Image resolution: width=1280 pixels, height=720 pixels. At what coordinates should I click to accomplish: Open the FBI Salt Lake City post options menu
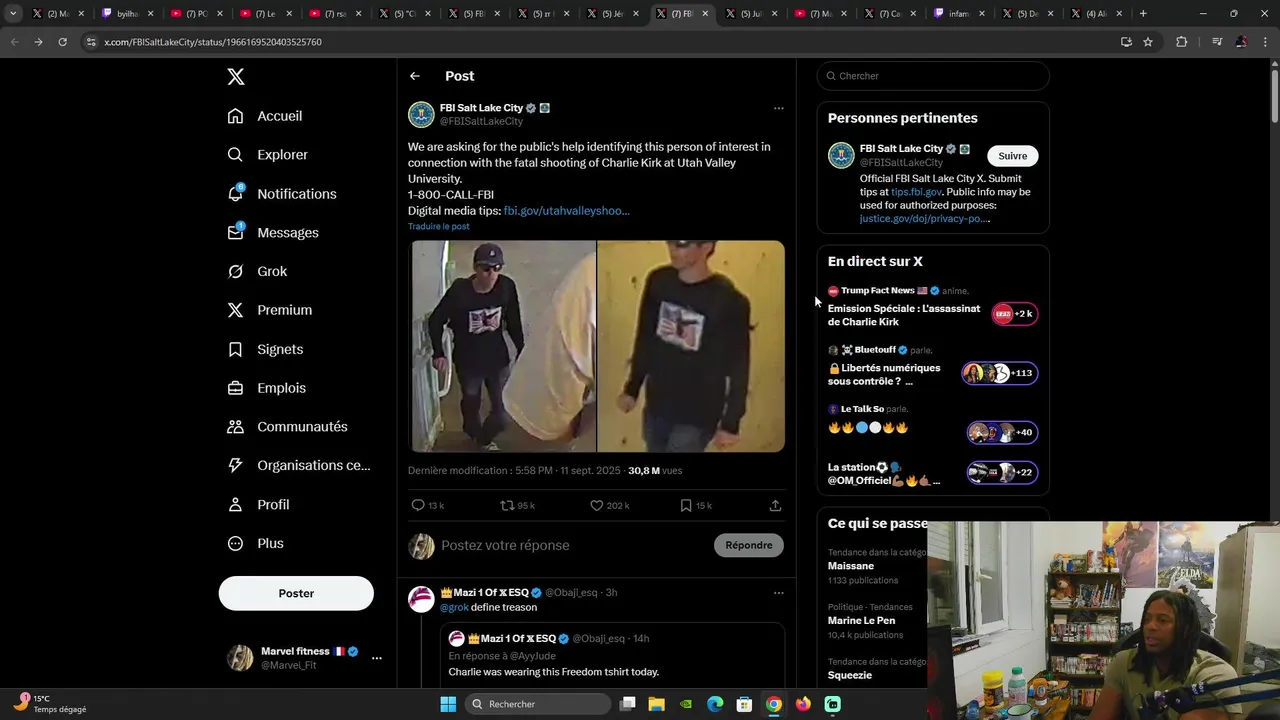click(x=778, y=108)
